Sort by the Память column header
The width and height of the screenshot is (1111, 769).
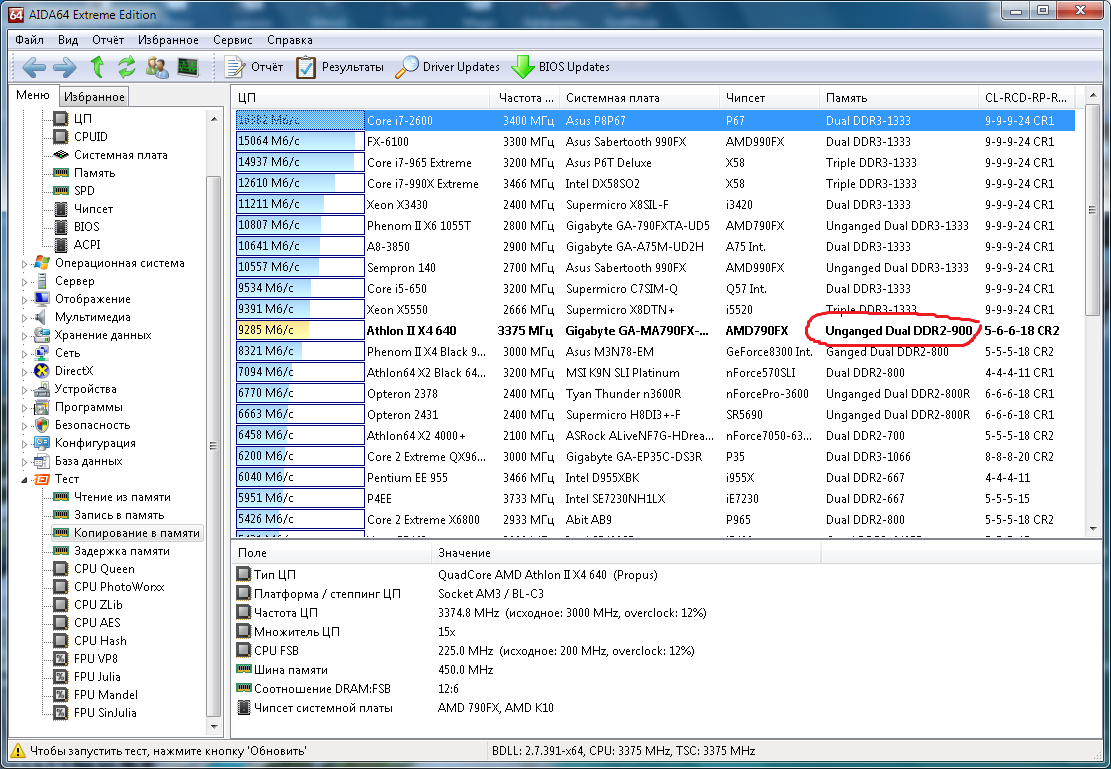click(x=898, y=98)
